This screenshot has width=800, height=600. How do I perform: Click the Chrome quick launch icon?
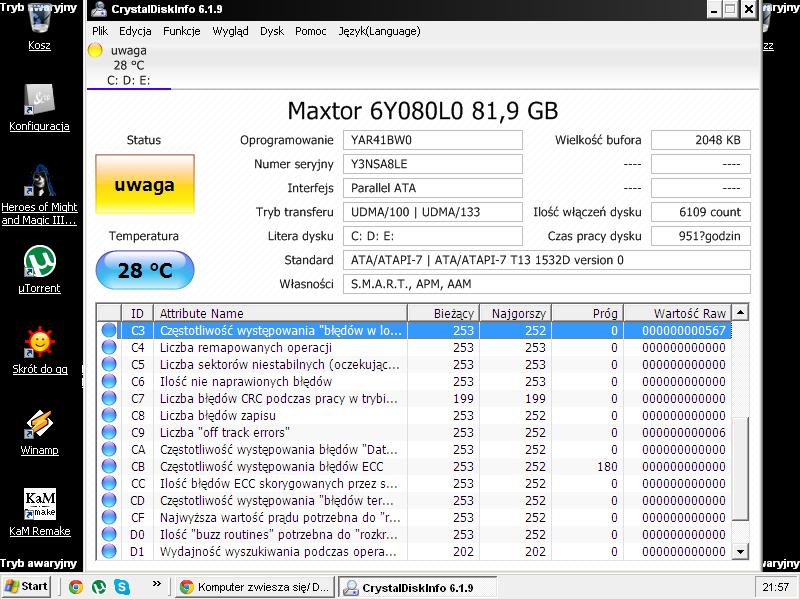pos(76,587)
